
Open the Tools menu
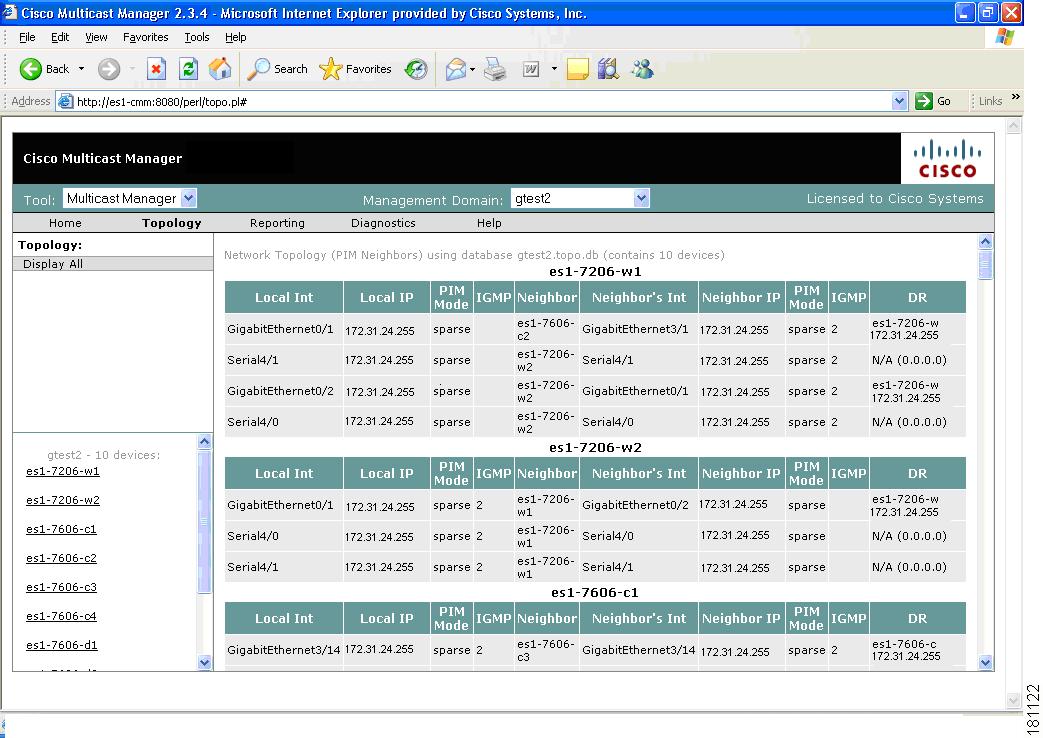197,37
